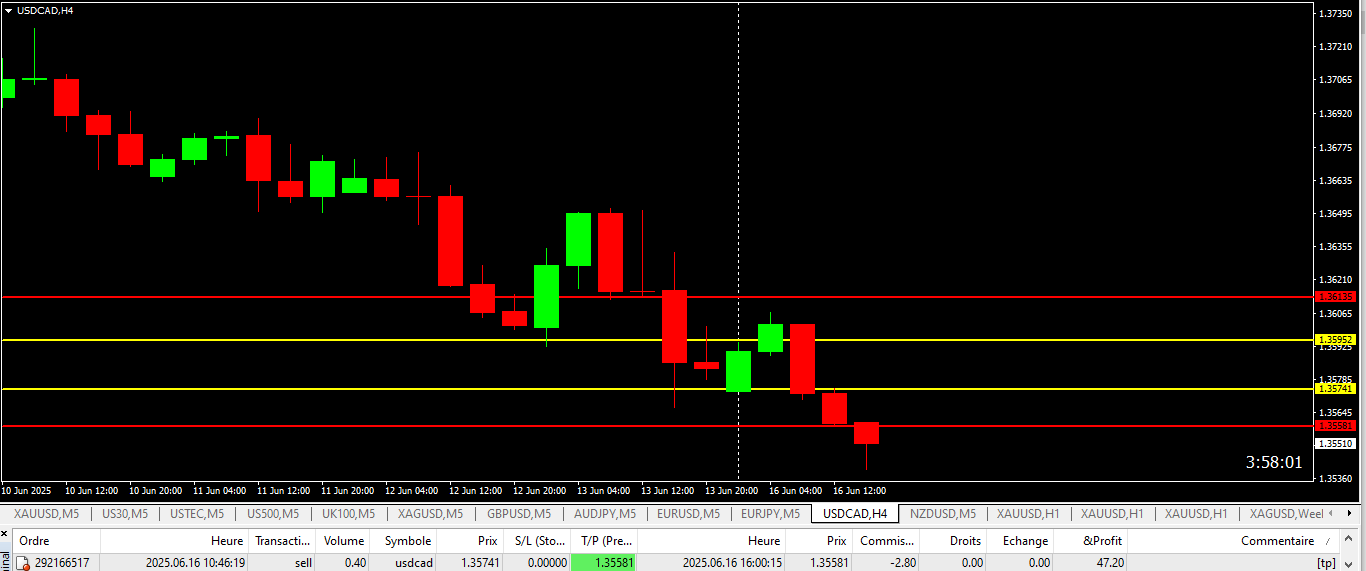
Task: Switch to the EURUSD,M5 chart tab
Action: [x=688, y=514]
